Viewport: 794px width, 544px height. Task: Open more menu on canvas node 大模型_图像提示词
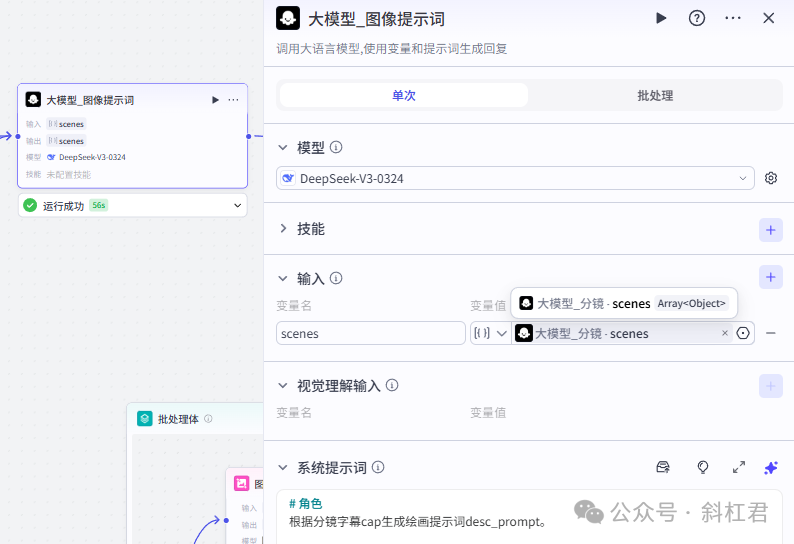tap(233, 100)
